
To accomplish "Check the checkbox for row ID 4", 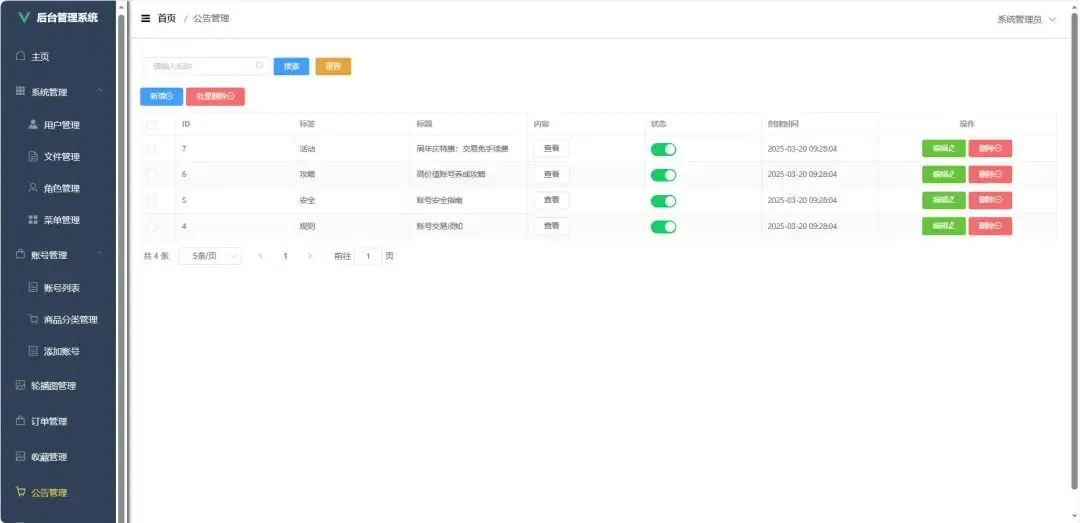I will coord(152,226).
